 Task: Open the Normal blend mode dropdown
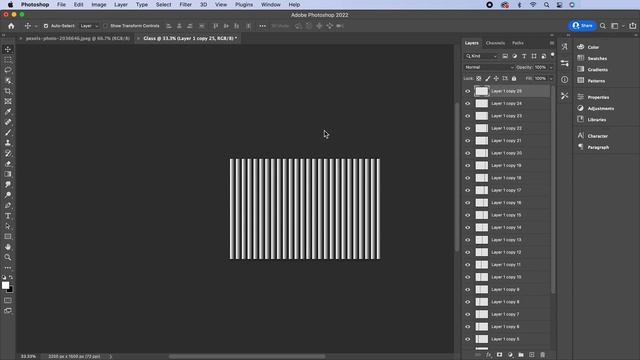[489, 67]
